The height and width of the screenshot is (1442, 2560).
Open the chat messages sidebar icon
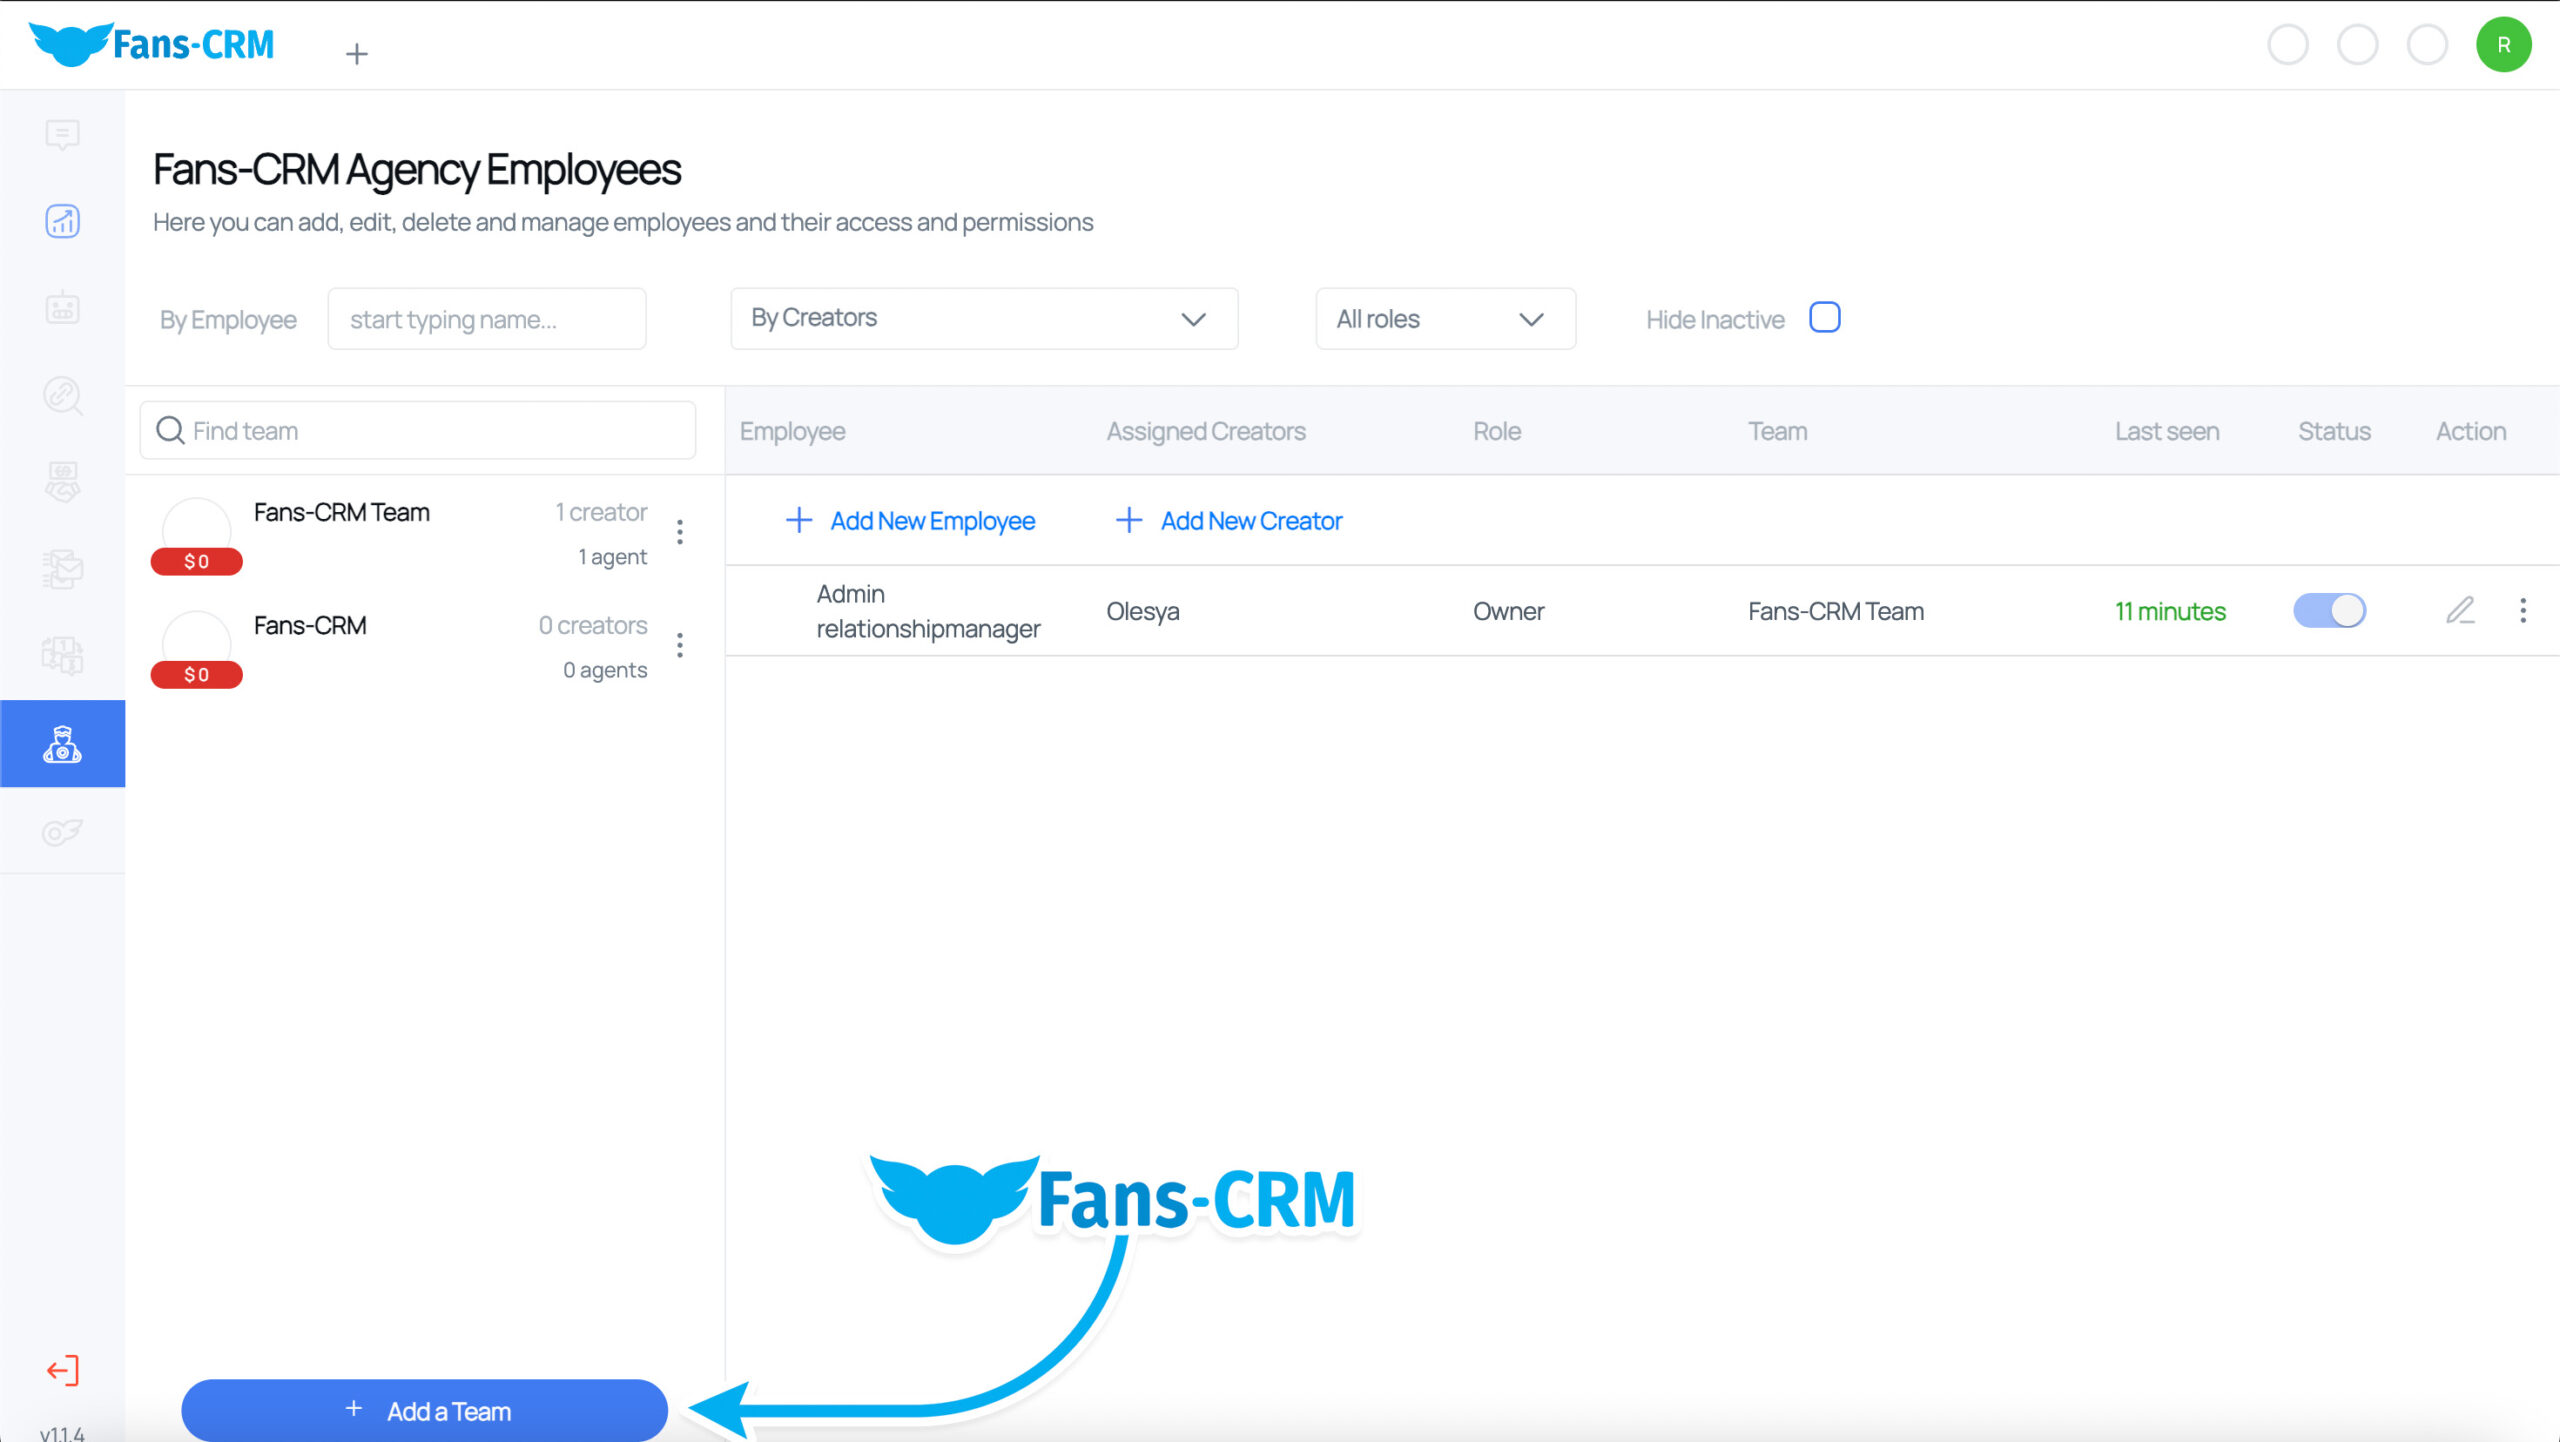tap(62, 134)
